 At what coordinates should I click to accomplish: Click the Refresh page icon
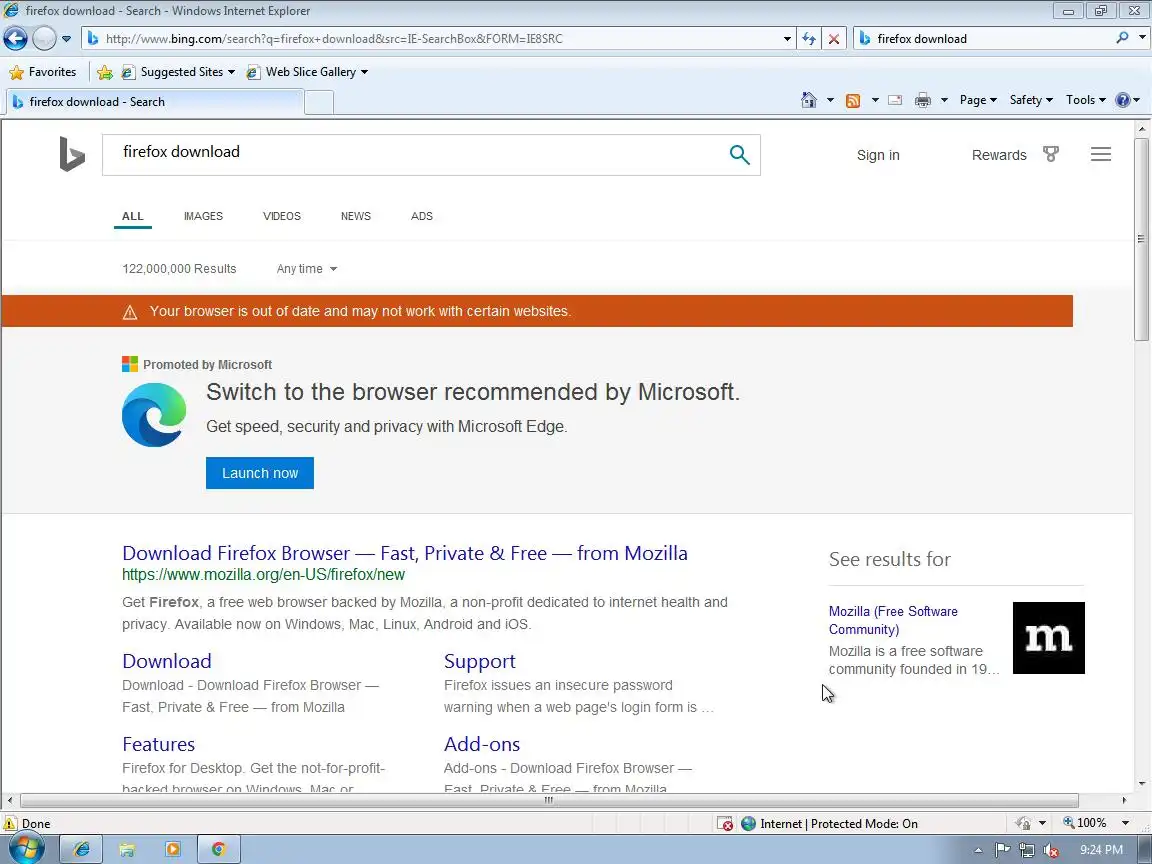tap(809, 39)
